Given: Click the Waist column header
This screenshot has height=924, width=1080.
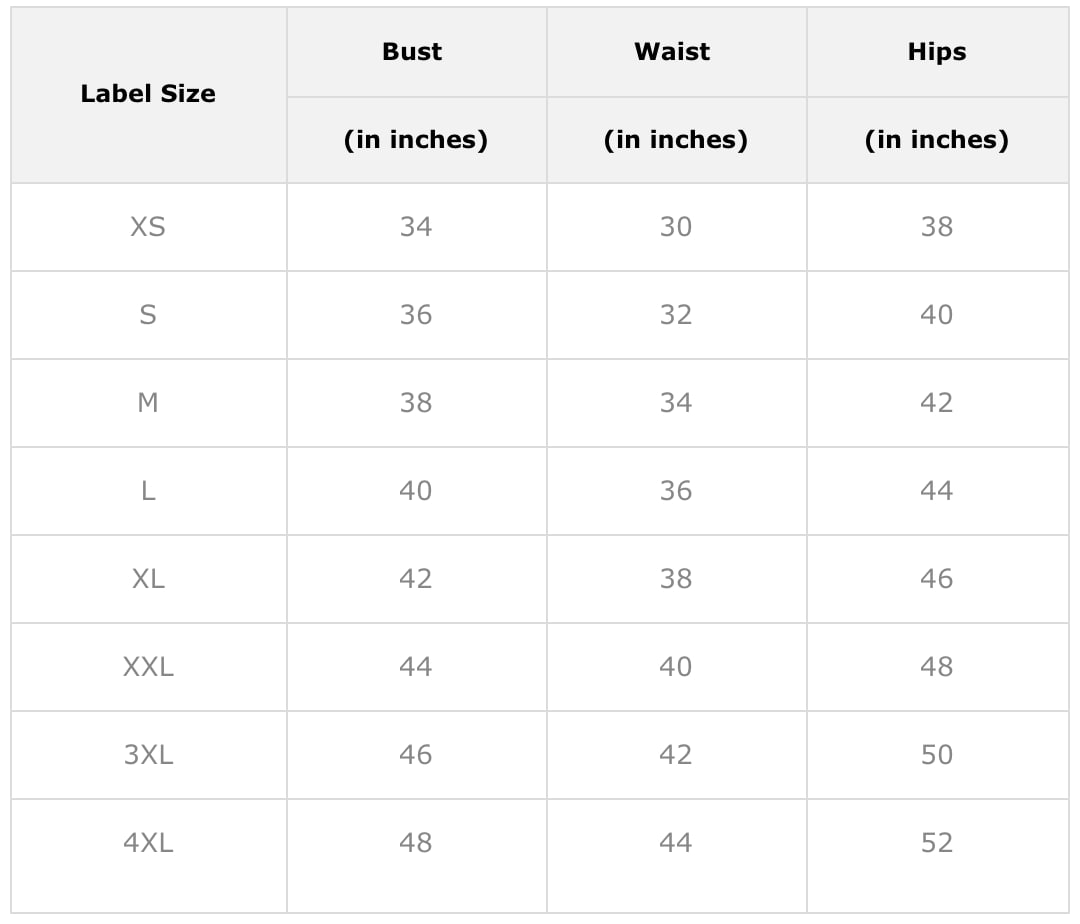Looking at the screenshot, I should (x=672, y=52).
